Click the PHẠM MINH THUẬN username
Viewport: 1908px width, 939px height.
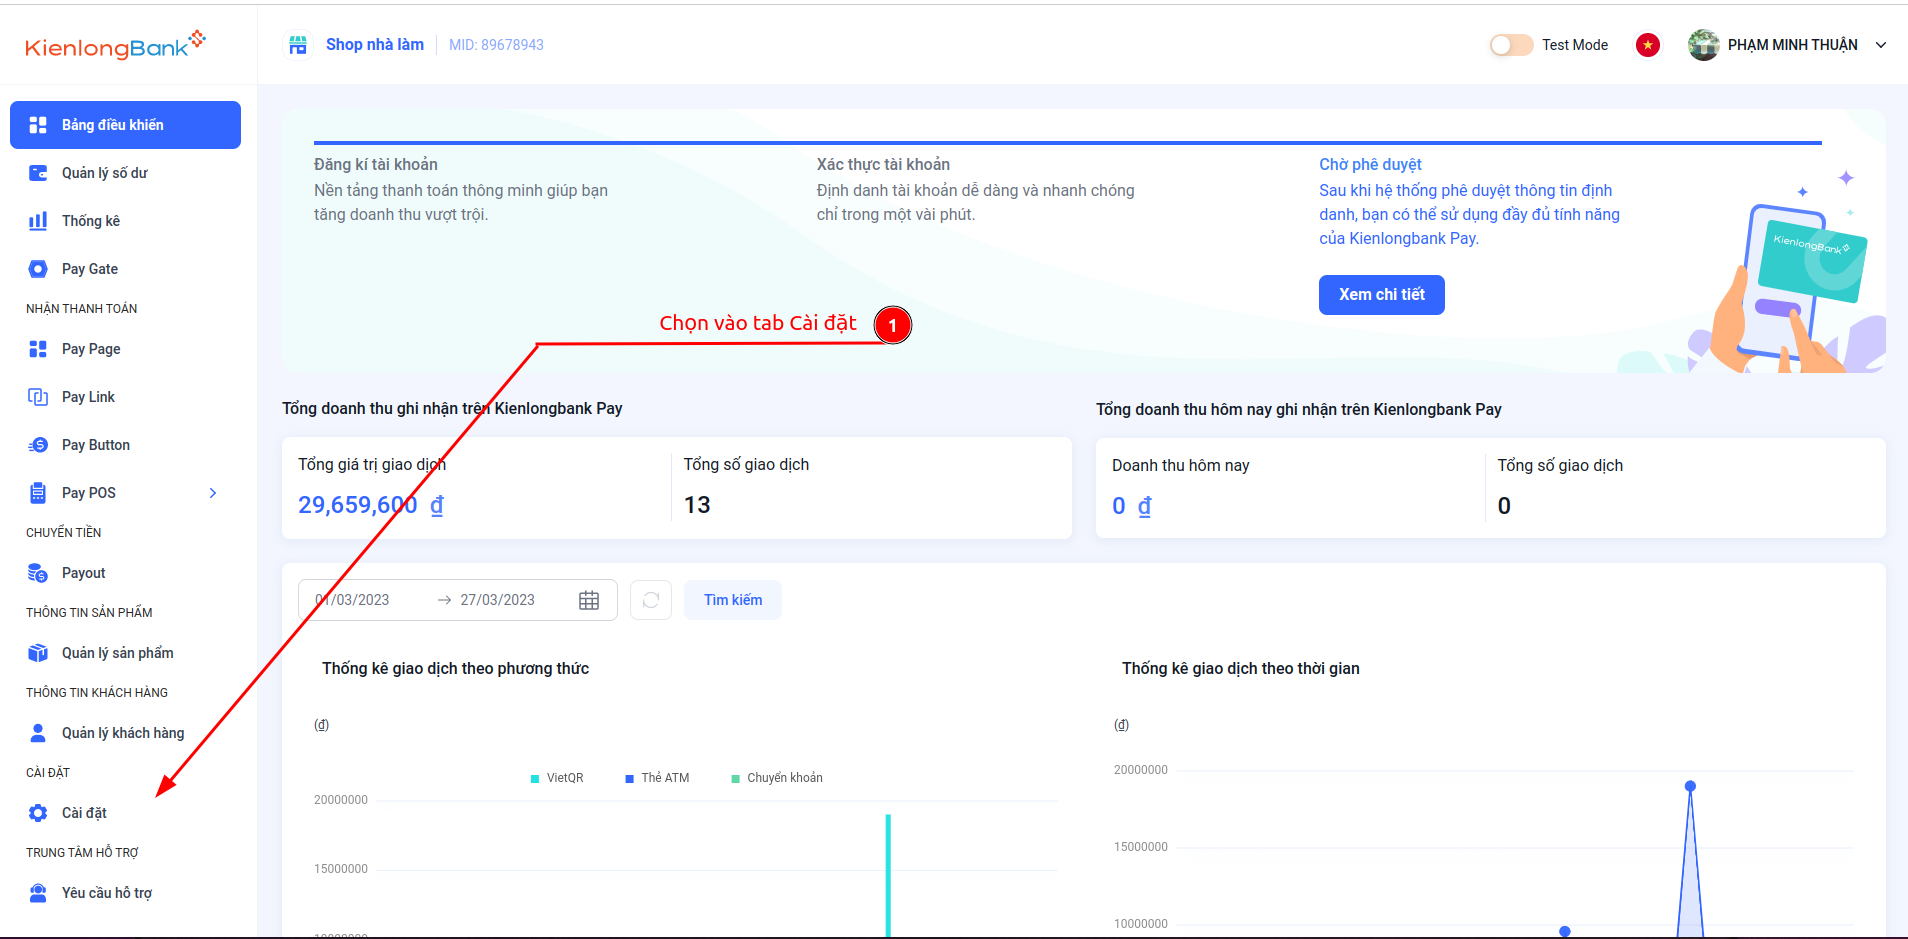pos(1793,45)
